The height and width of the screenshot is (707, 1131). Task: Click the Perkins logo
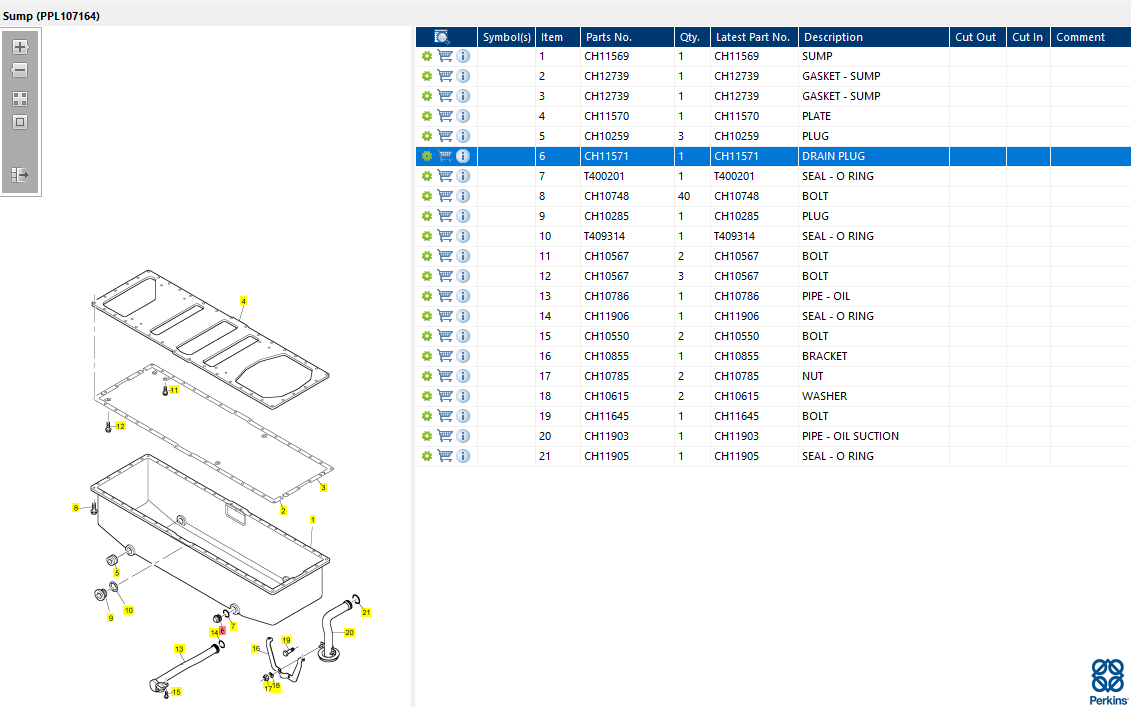point(1106,681)
